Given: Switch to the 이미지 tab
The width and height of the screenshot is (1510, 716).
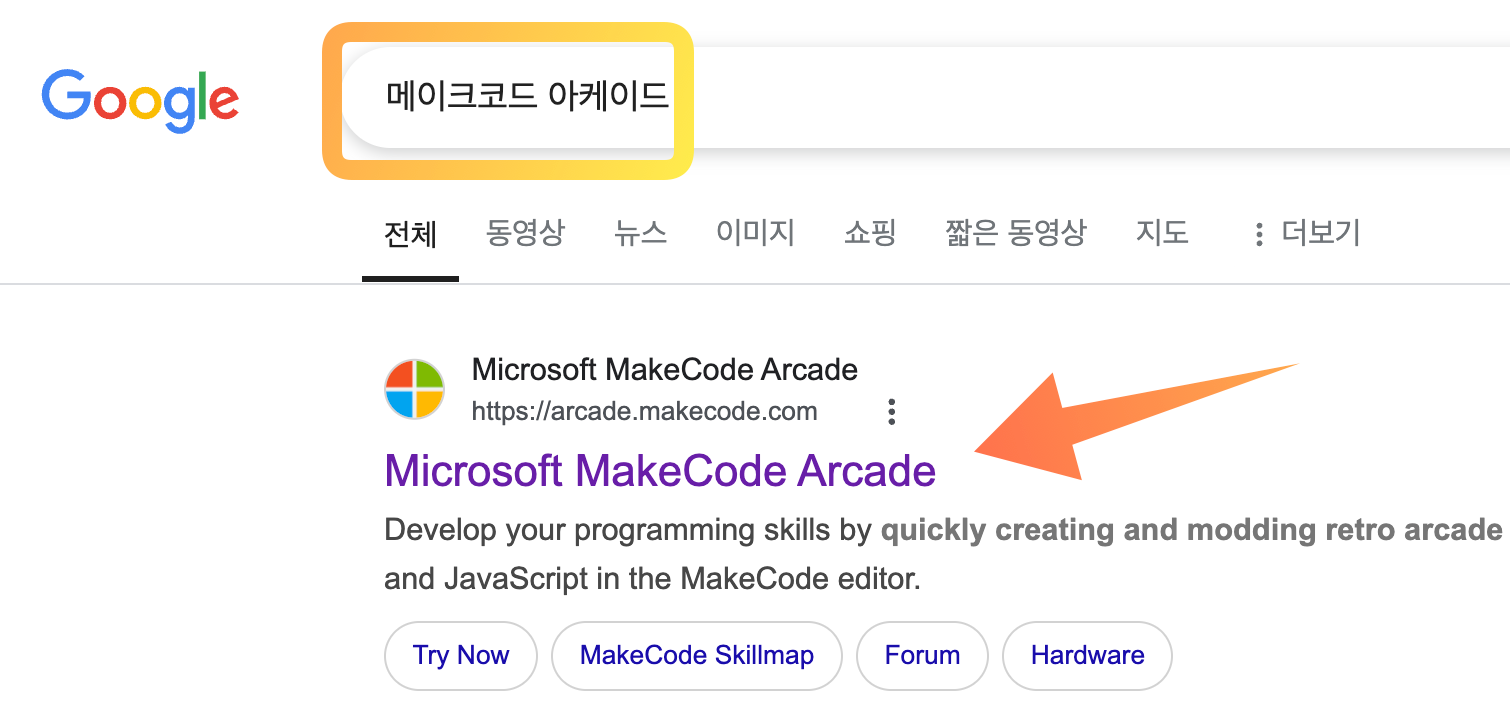Looking at the screenshot, I should [x=755, y=234].
